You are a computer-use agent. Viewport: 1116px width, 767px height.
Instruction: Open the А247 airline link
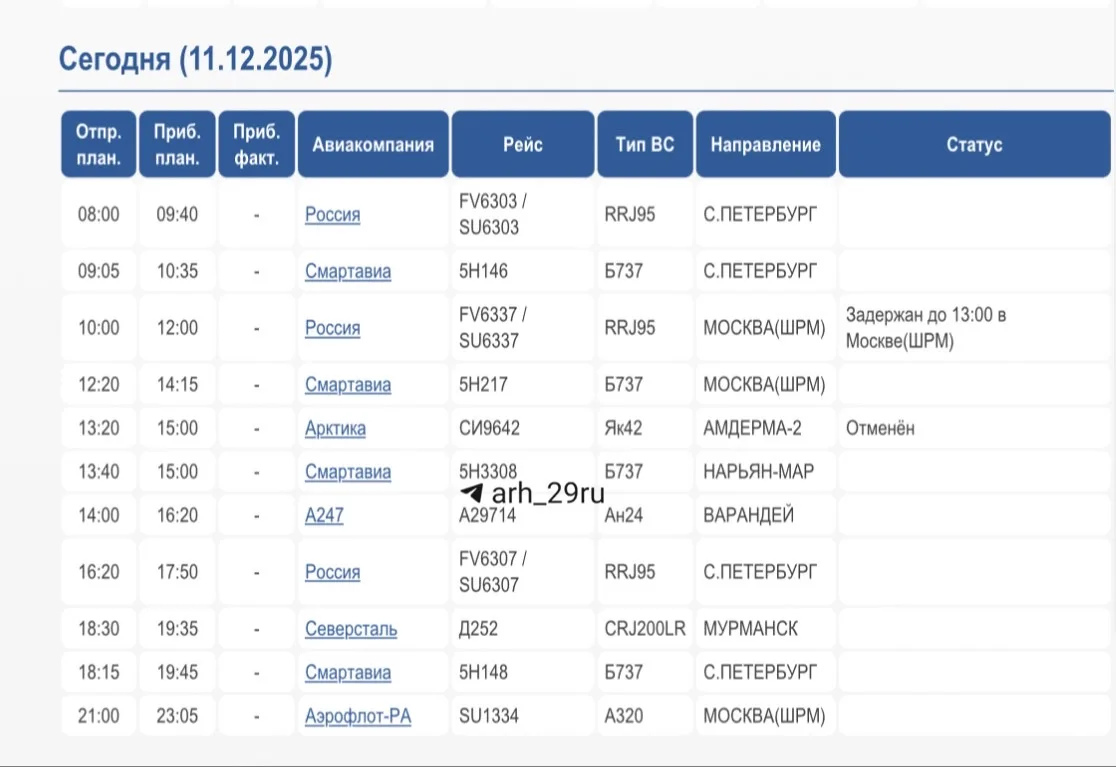click(324, 516)
